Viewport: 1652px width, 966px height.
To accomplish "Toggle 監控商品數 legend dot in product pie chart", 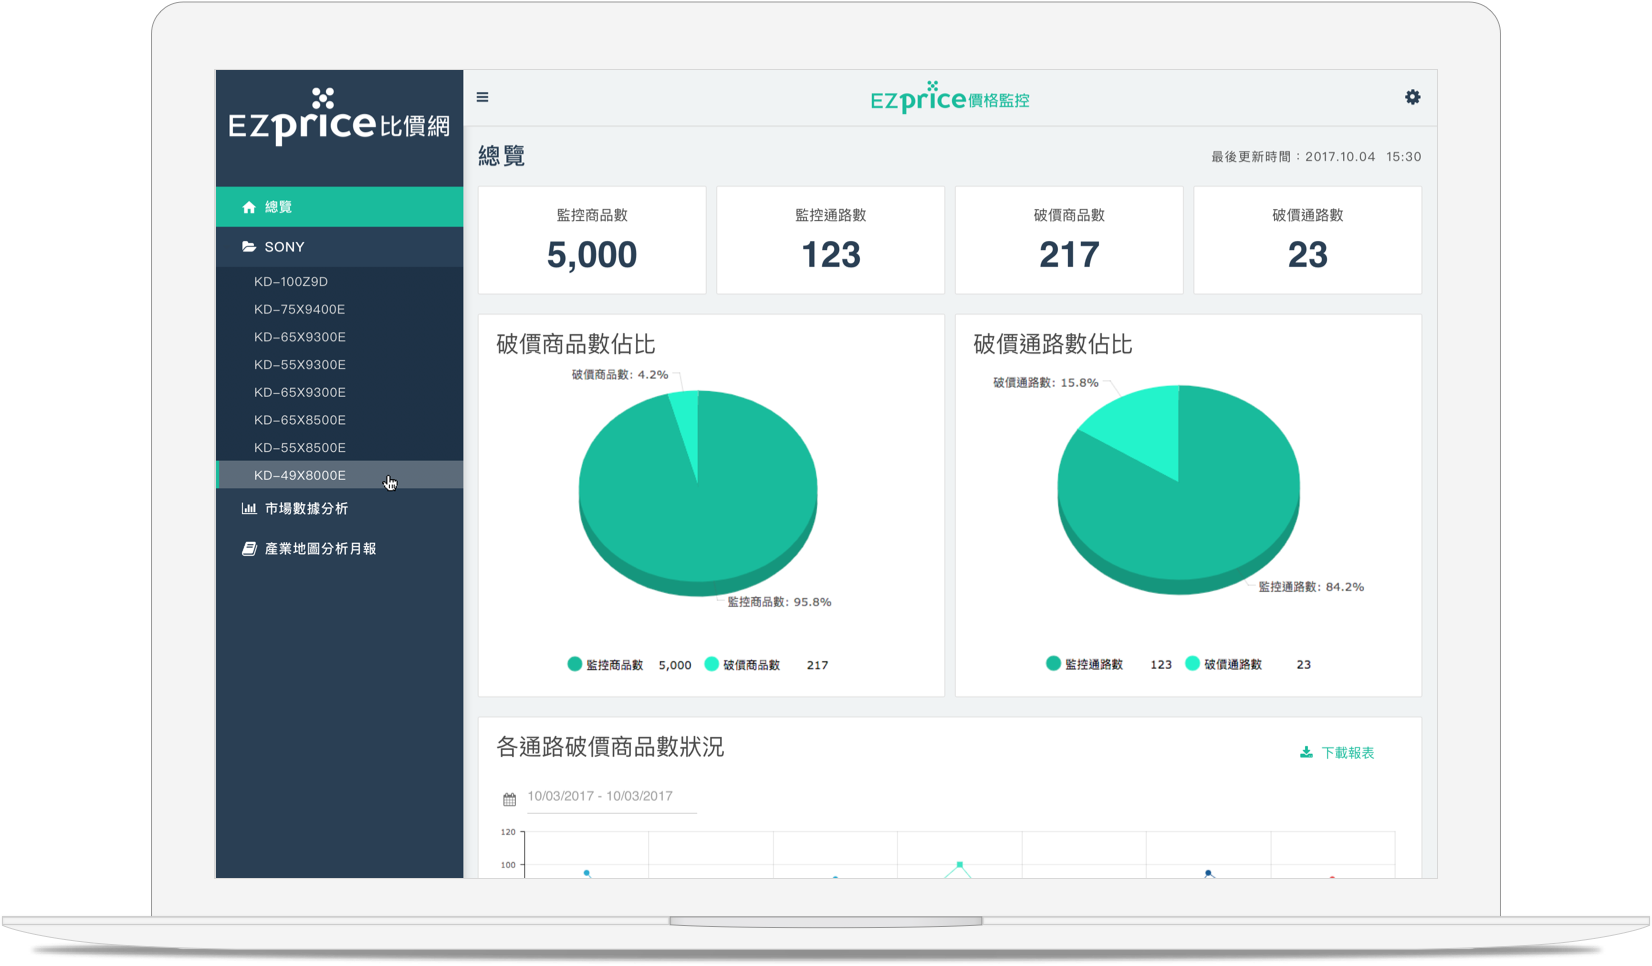I will point(574,664).
